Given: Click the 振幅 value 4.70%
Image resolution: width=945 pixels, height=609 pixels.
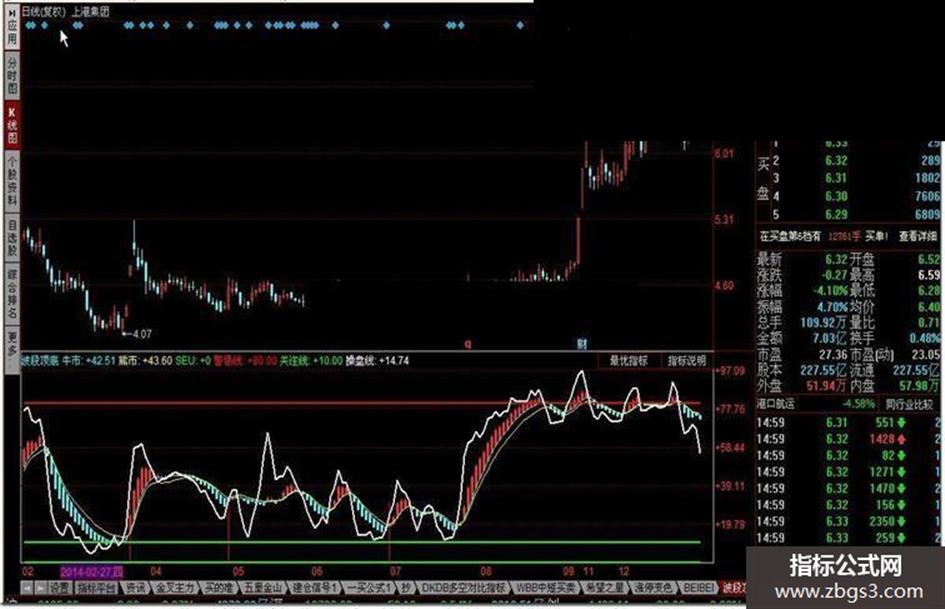Looking at the screenshot, I should (832, 307).
